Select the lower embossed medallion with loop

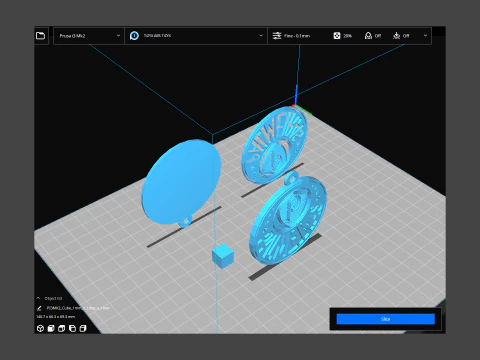287,220
